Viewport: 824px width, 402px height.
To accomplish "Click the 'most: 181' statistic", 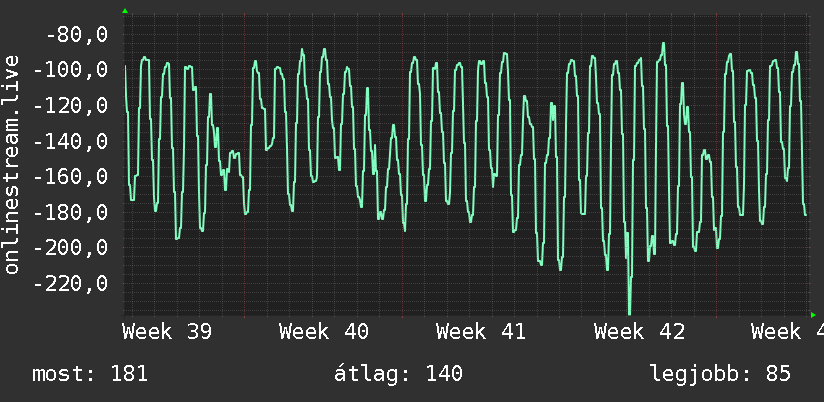I will (x=90, y=374).
